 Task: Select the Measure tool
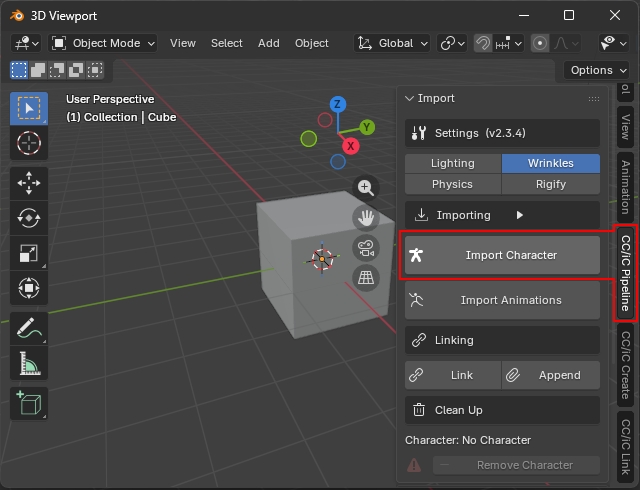click(29, 363)
